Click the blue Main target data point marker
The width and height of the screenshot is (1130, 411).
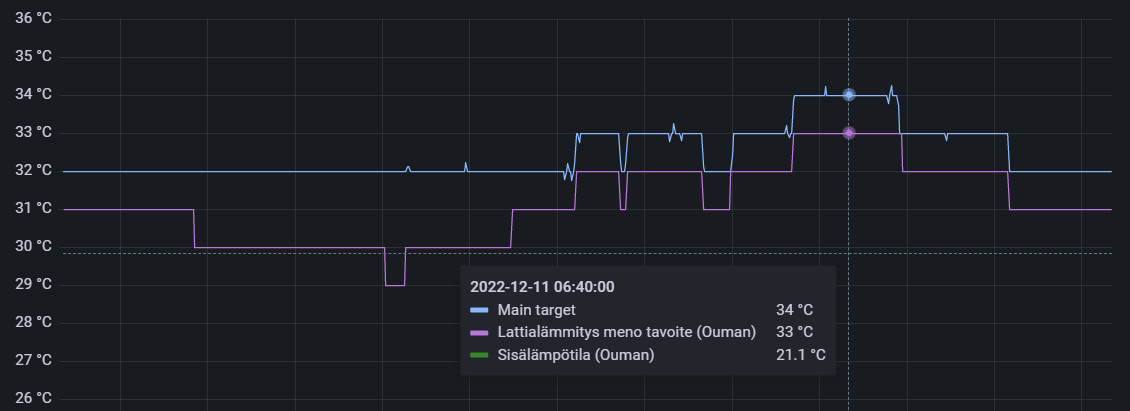849,95
